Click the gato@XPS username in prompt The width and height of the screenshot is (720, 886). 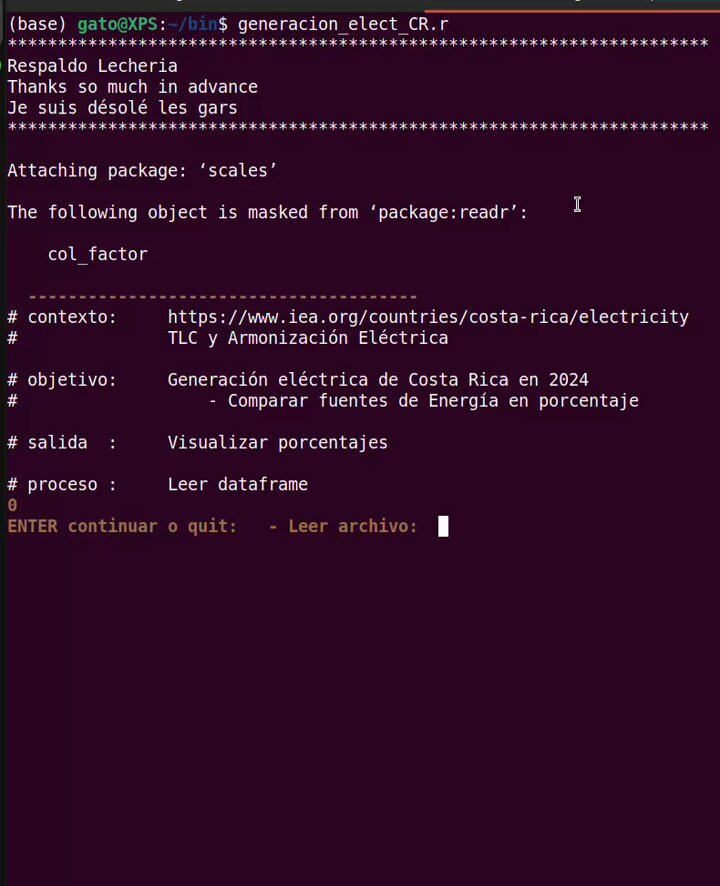pos(118,24)
